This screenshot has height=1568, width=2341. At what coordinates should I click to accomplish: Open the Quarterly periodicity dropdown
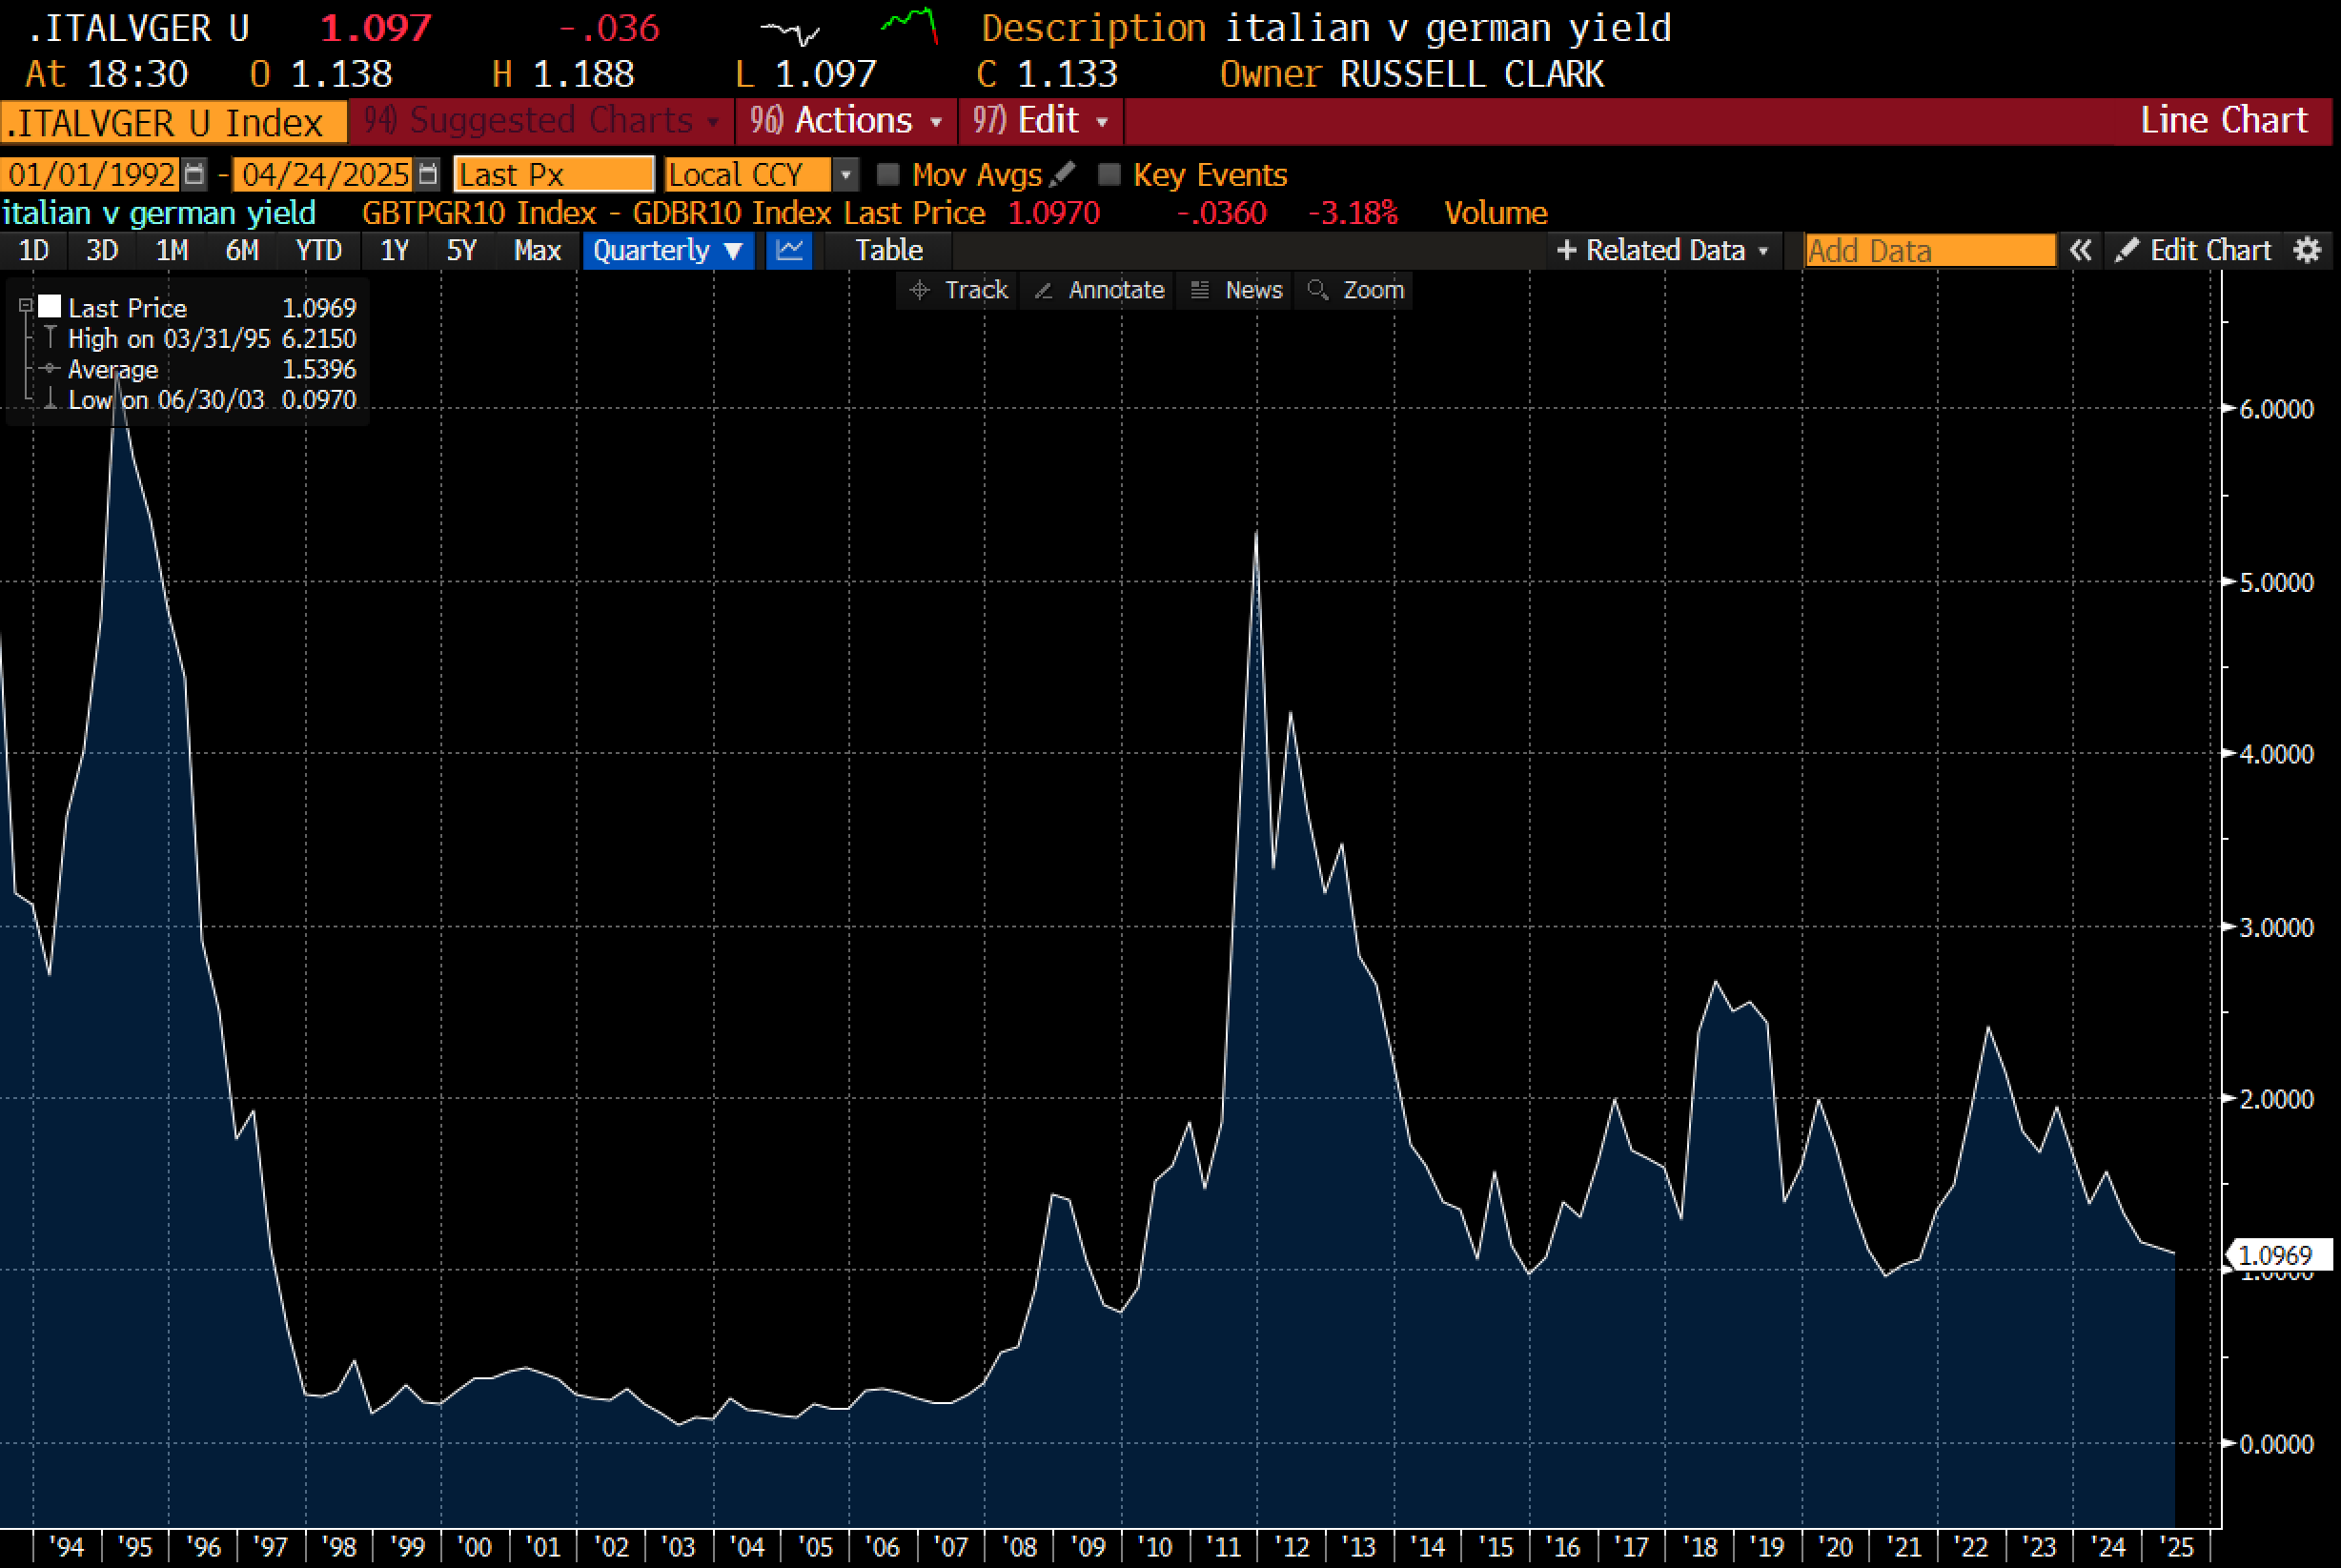click(x=667, y=250)
